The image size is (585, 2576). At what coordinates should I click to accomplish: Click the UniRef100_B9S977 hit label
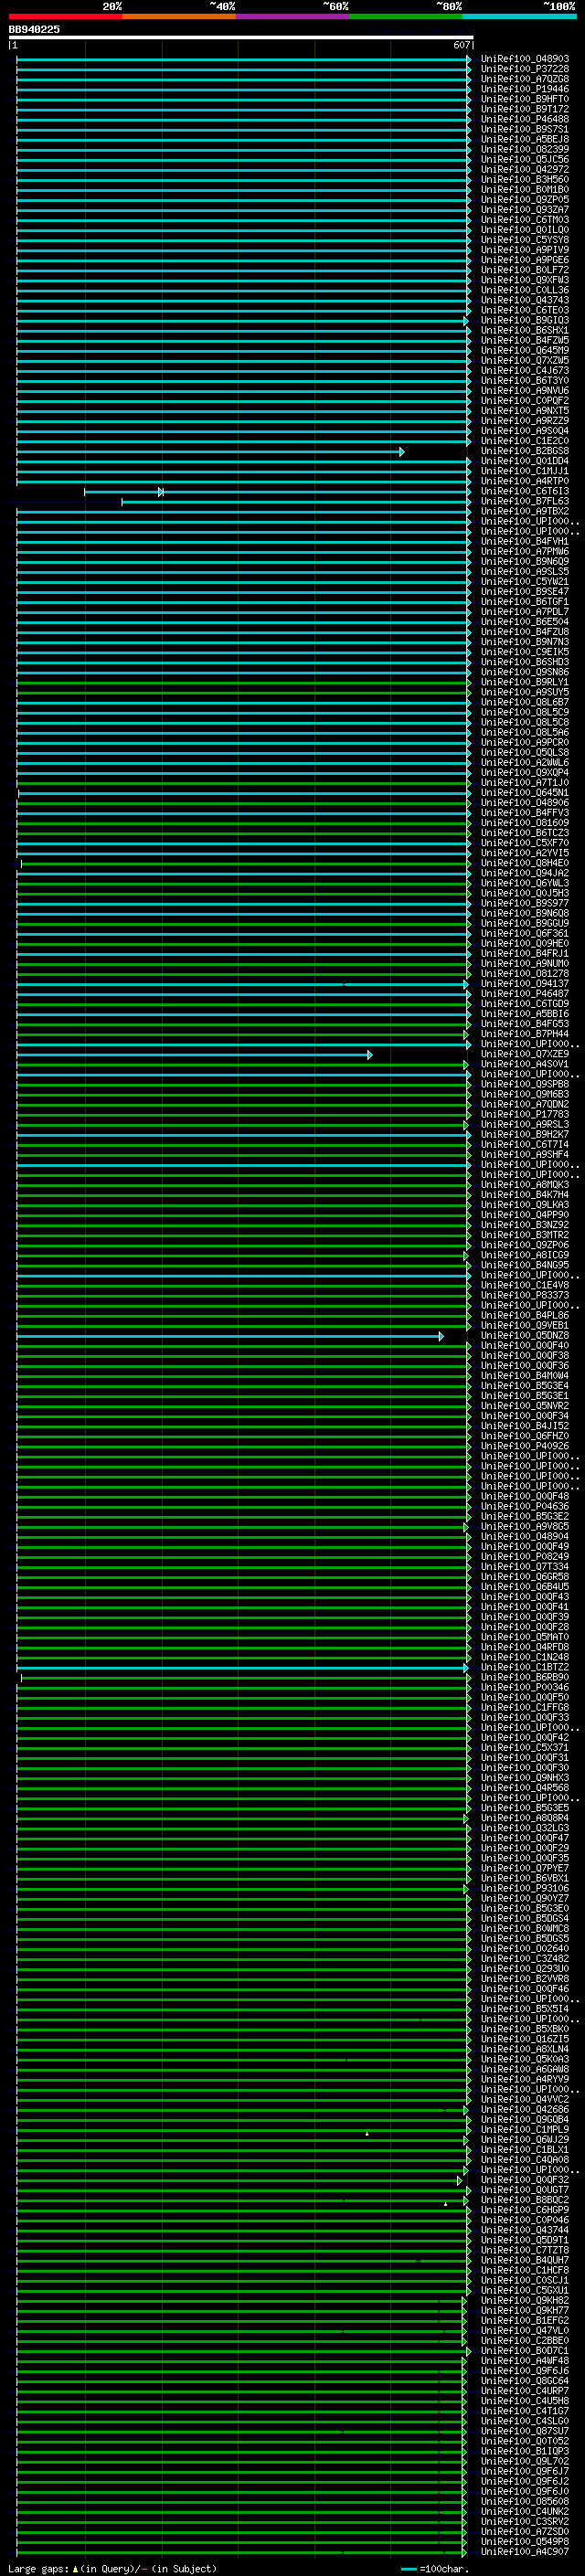coord(525,903)
